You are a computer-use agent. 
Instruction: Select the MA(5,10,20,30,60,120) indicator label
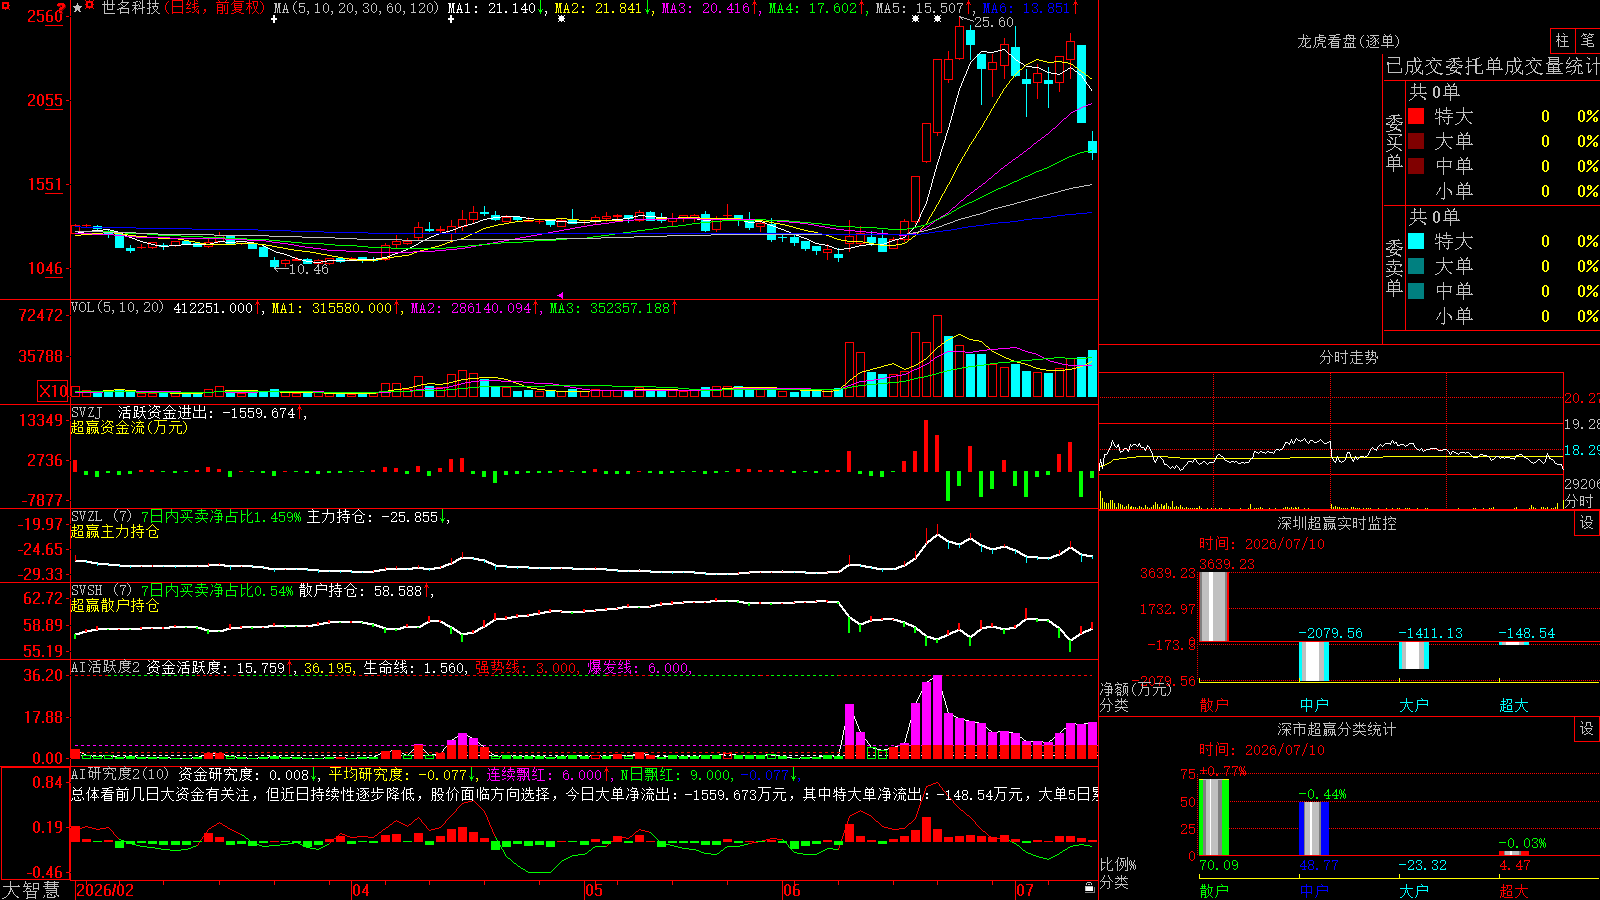tap(356, 8)
